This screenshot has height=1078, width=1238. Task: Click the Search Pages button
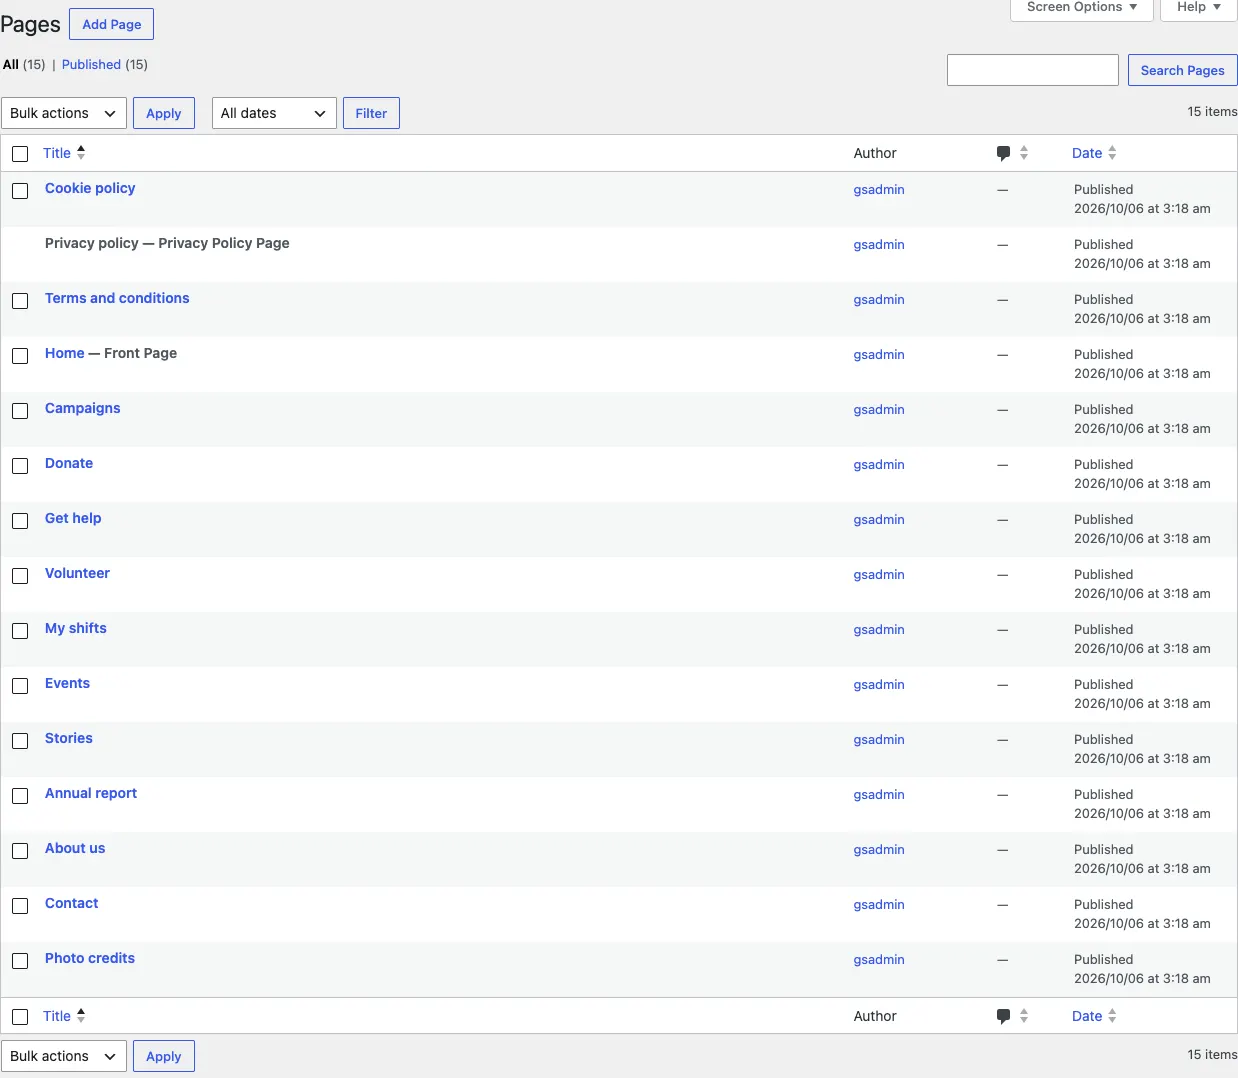tap(1183, 70)
